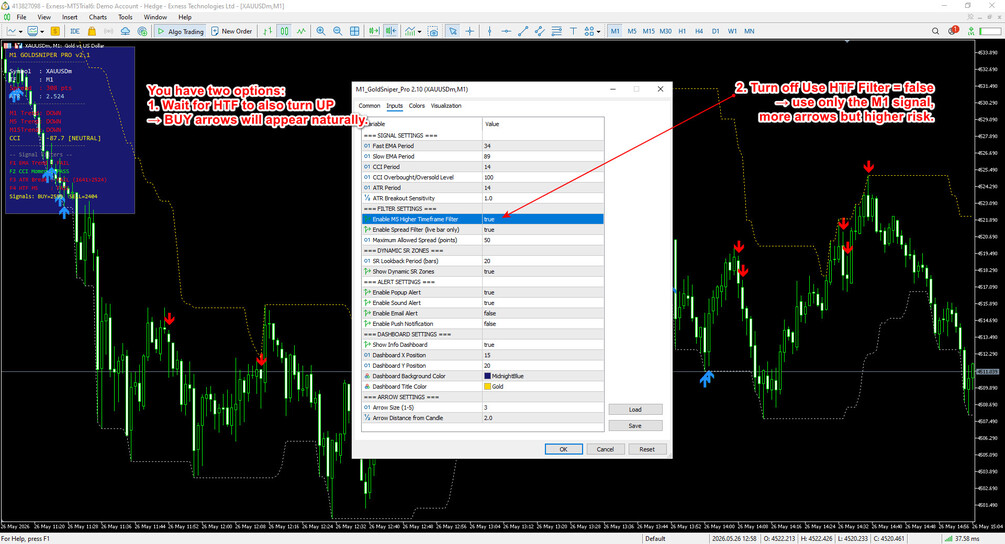This screenshot has width=1005, height=544.
Task: Toggle the chart grid icon
Action: [x=354, y=31]
